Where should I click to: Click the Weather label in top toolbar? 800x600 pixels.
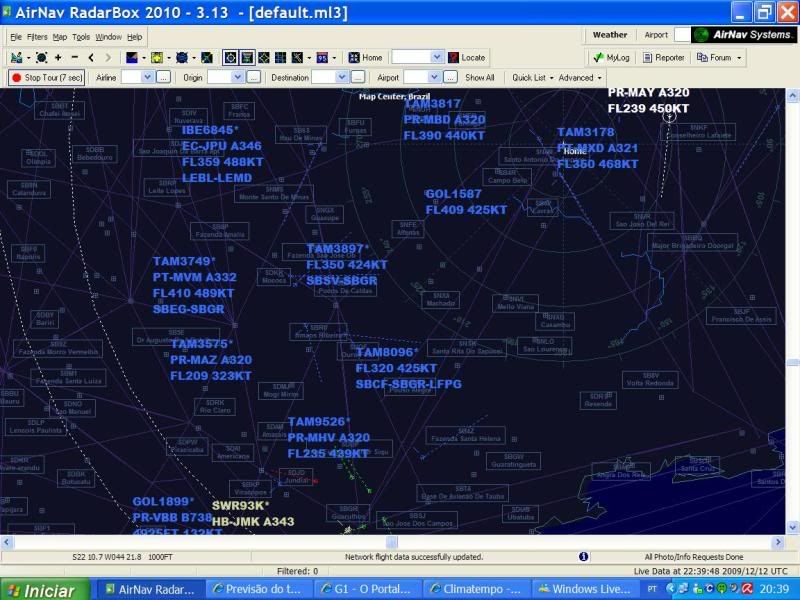pyautogui.click(x=610, y=35)
